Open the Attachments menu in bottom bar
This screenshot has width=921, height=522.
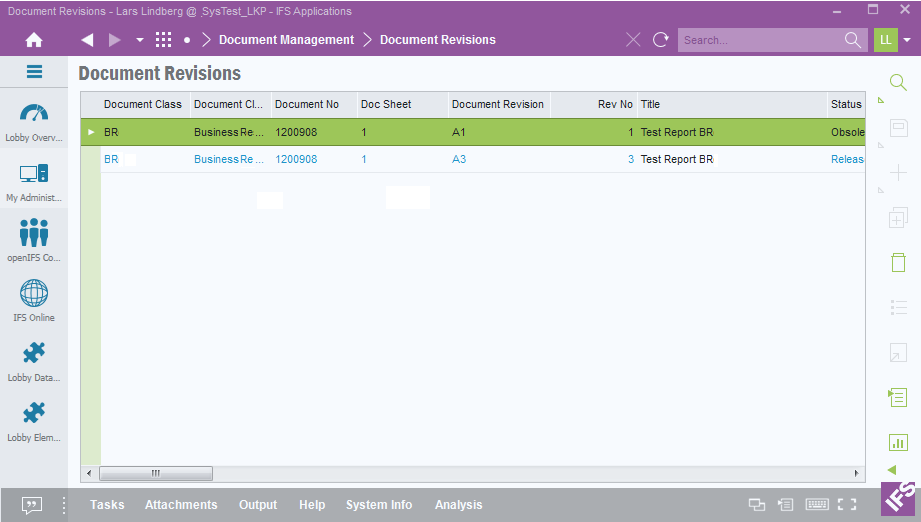pyautogui.click(x=181, y=505)
